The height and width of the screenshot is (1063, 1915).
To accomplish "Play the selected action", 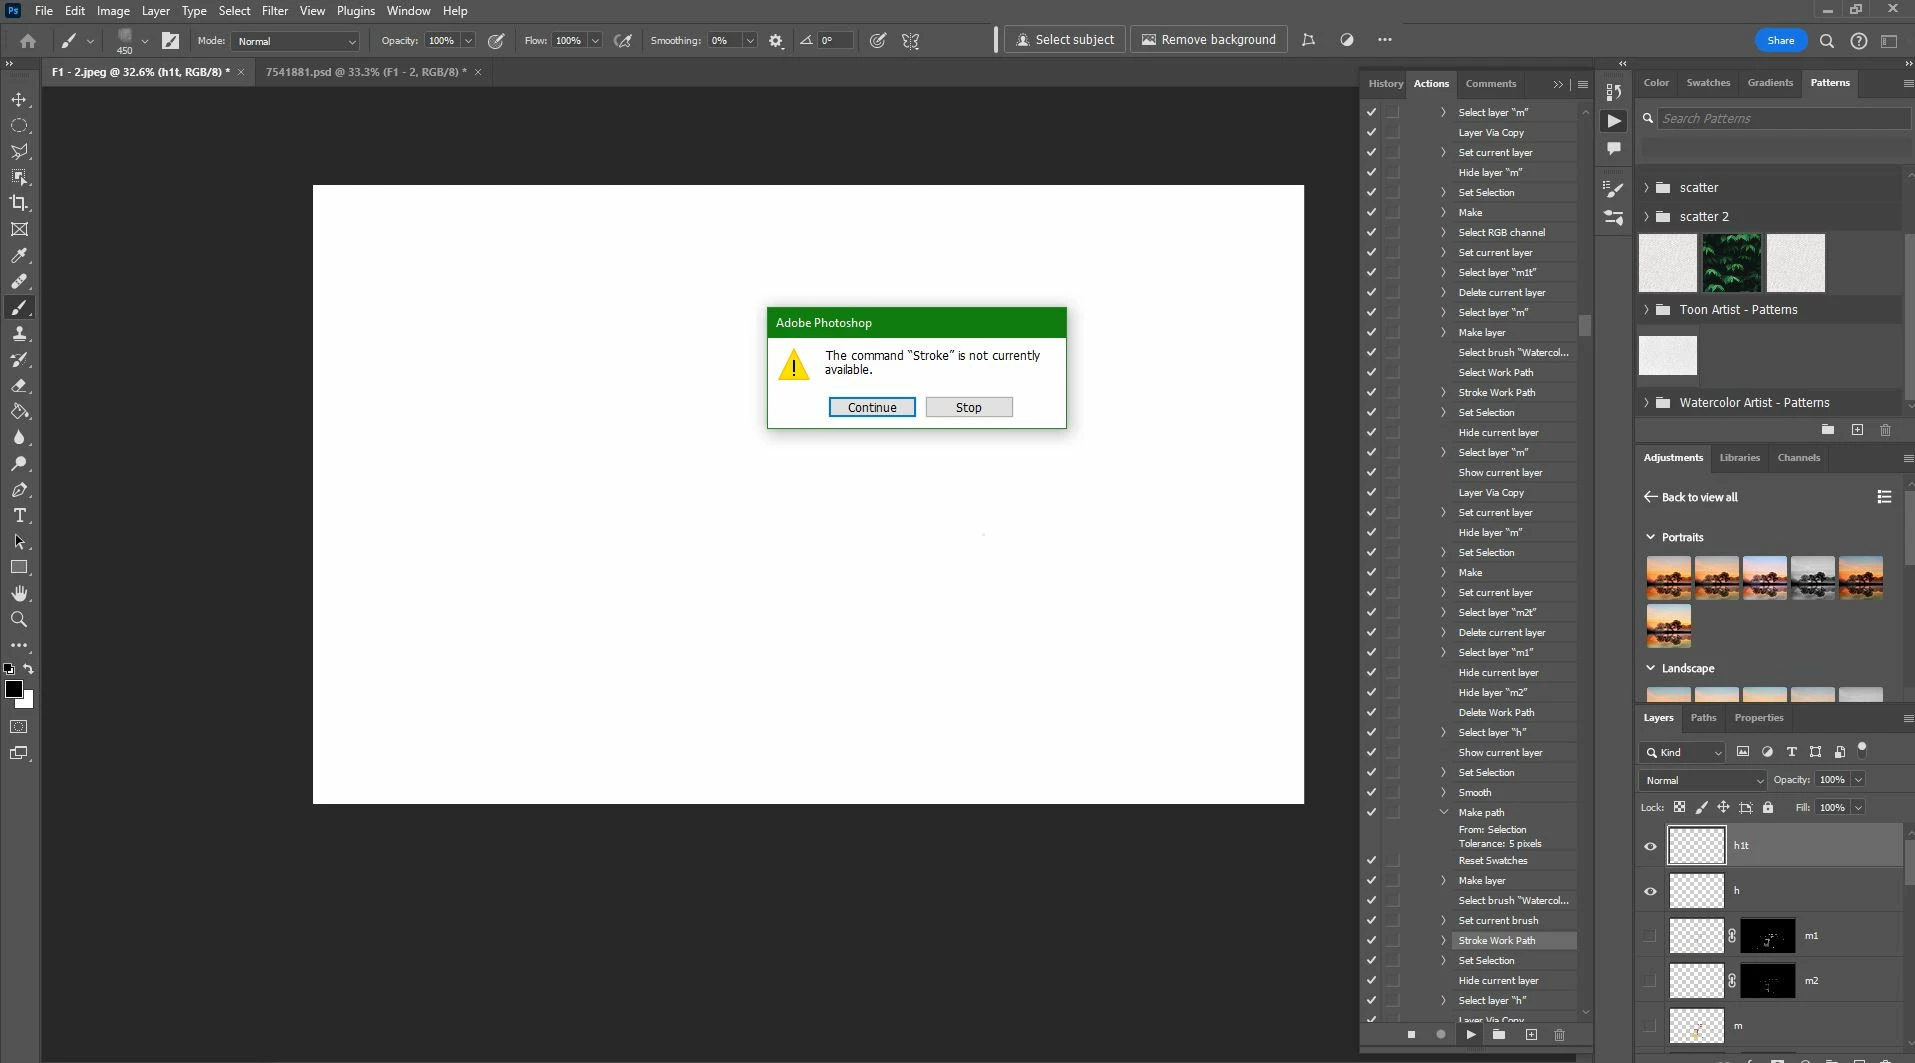I will coord(1470,1035).
